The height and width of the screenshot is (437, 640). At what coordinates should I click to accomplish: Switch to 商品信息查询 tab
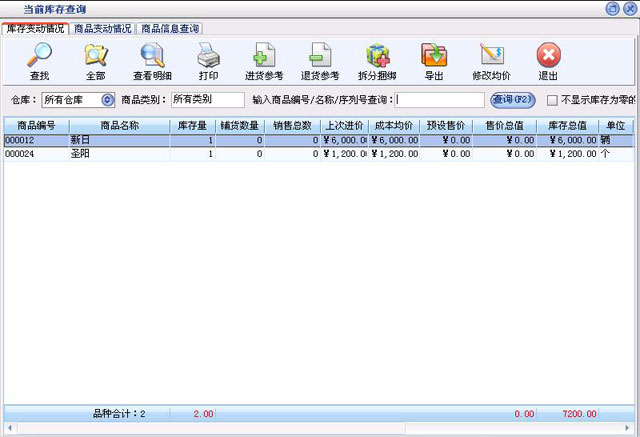pos(169,29)
